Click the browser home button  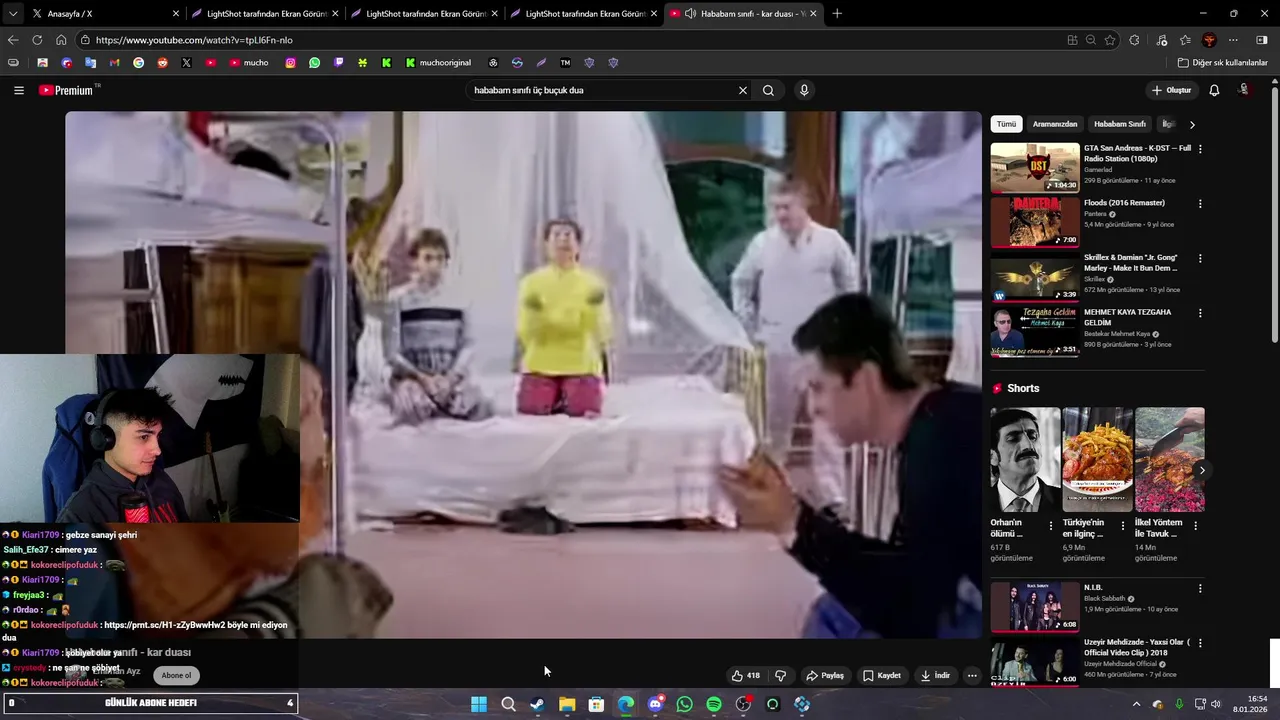(x=61, y=40)
